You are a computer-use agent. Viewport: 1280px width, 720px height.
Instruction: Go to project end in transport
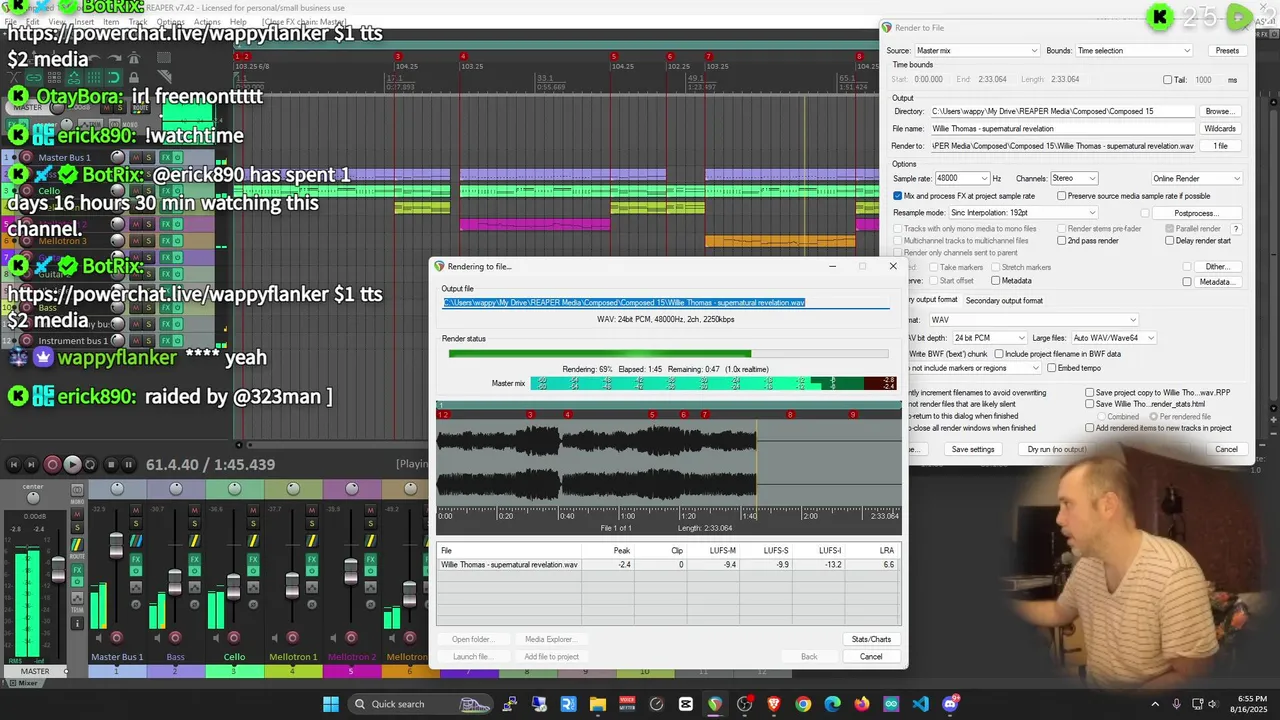[32, 464]
